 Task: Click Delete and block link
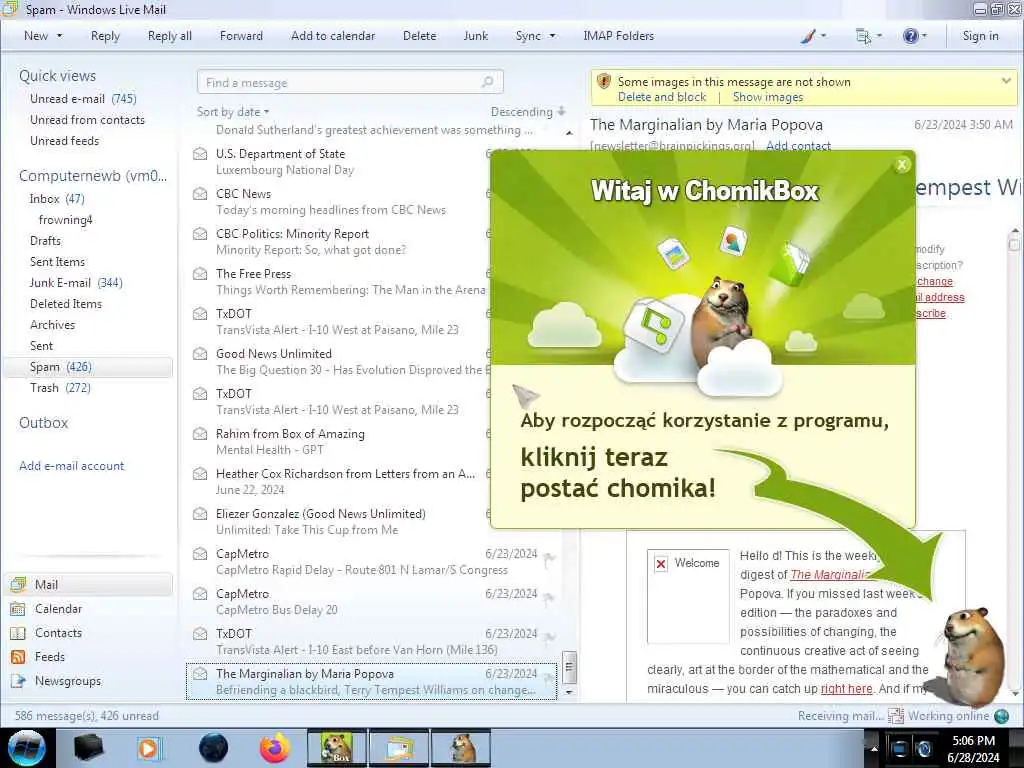coord(662,97)
